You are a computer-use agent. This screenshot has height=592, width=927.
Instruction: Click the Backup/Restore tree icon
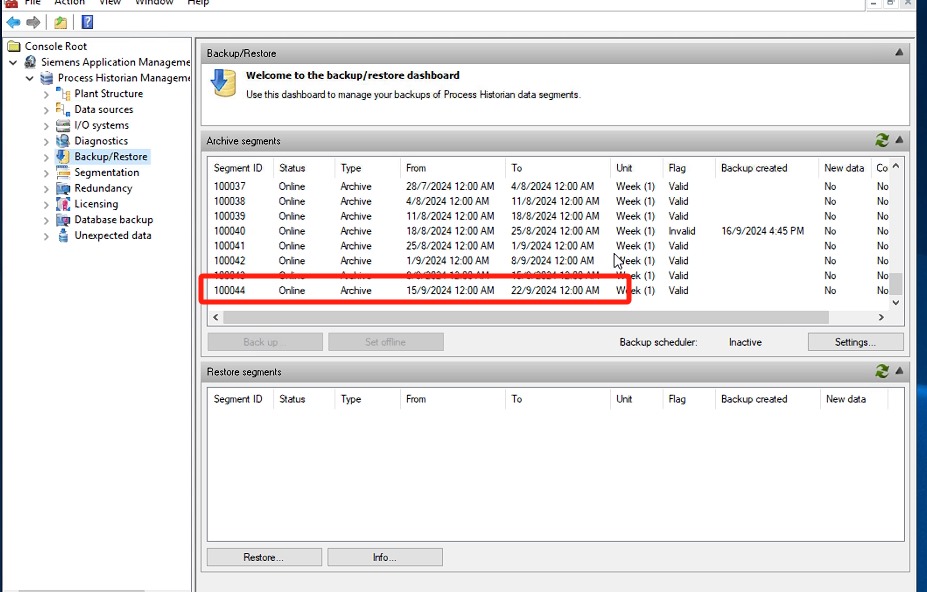63,156
